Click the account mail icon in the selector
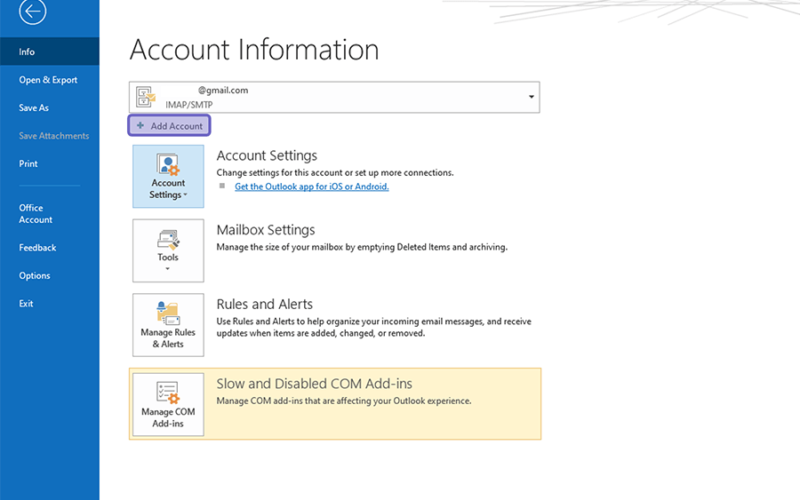 [x=145, y=97]
